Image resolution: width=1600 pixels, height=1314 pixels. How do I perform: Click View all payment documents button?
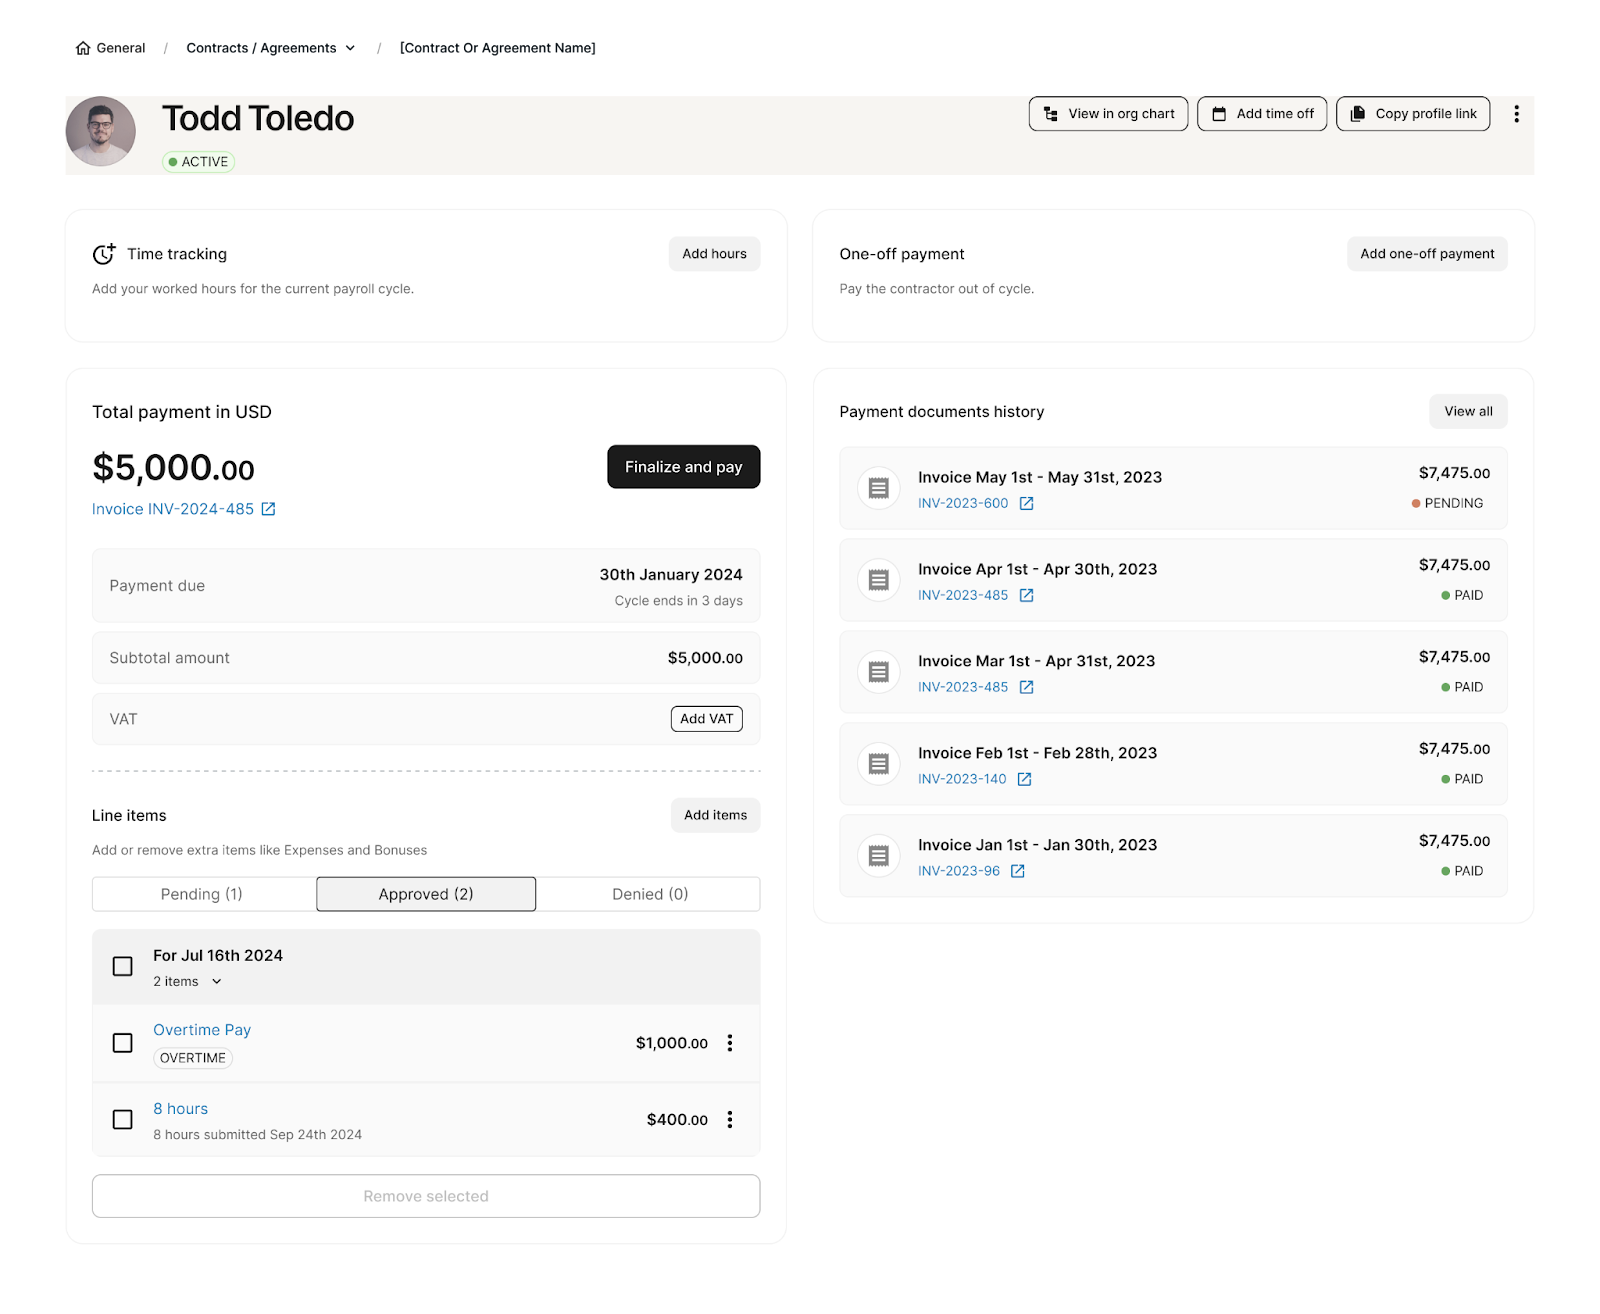tap(1468, 411)
